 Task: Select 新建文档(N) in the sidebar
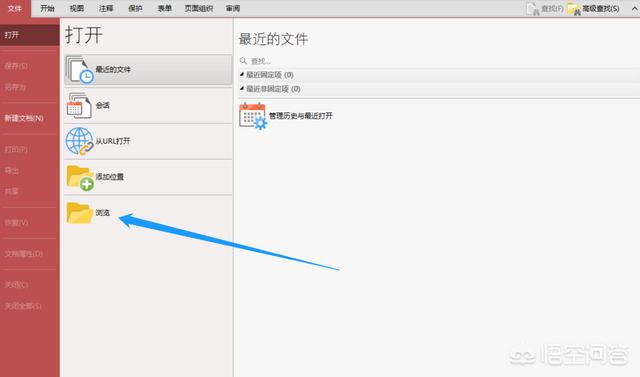[24, 118]
